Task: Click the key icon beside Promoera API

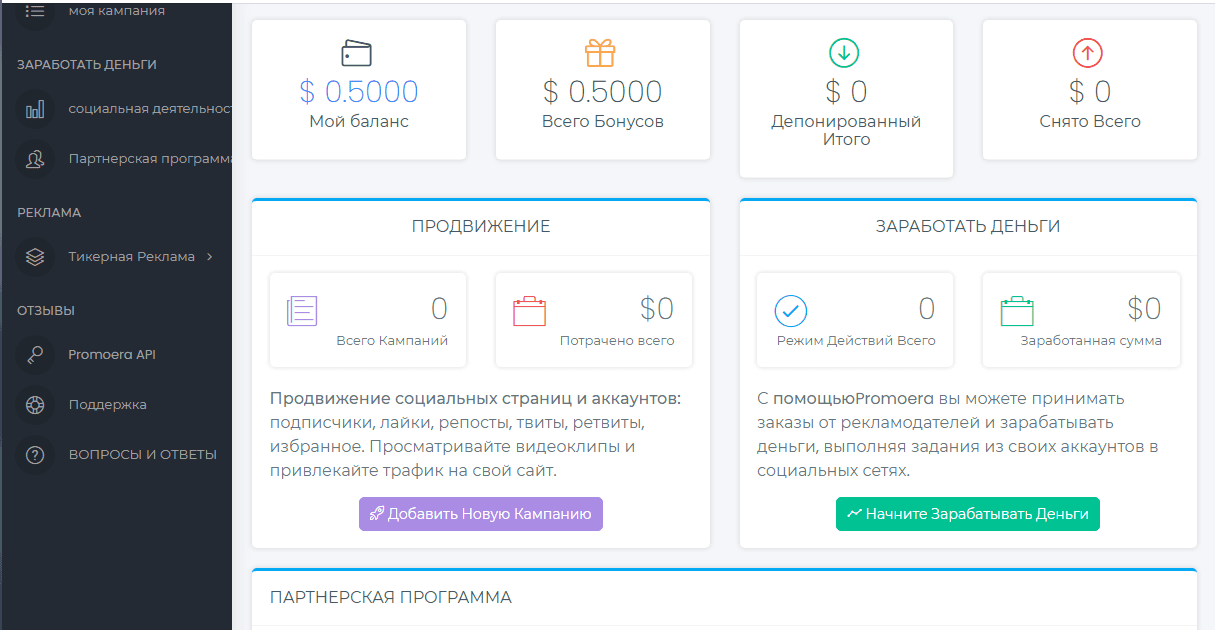Action: coord(35,355)
